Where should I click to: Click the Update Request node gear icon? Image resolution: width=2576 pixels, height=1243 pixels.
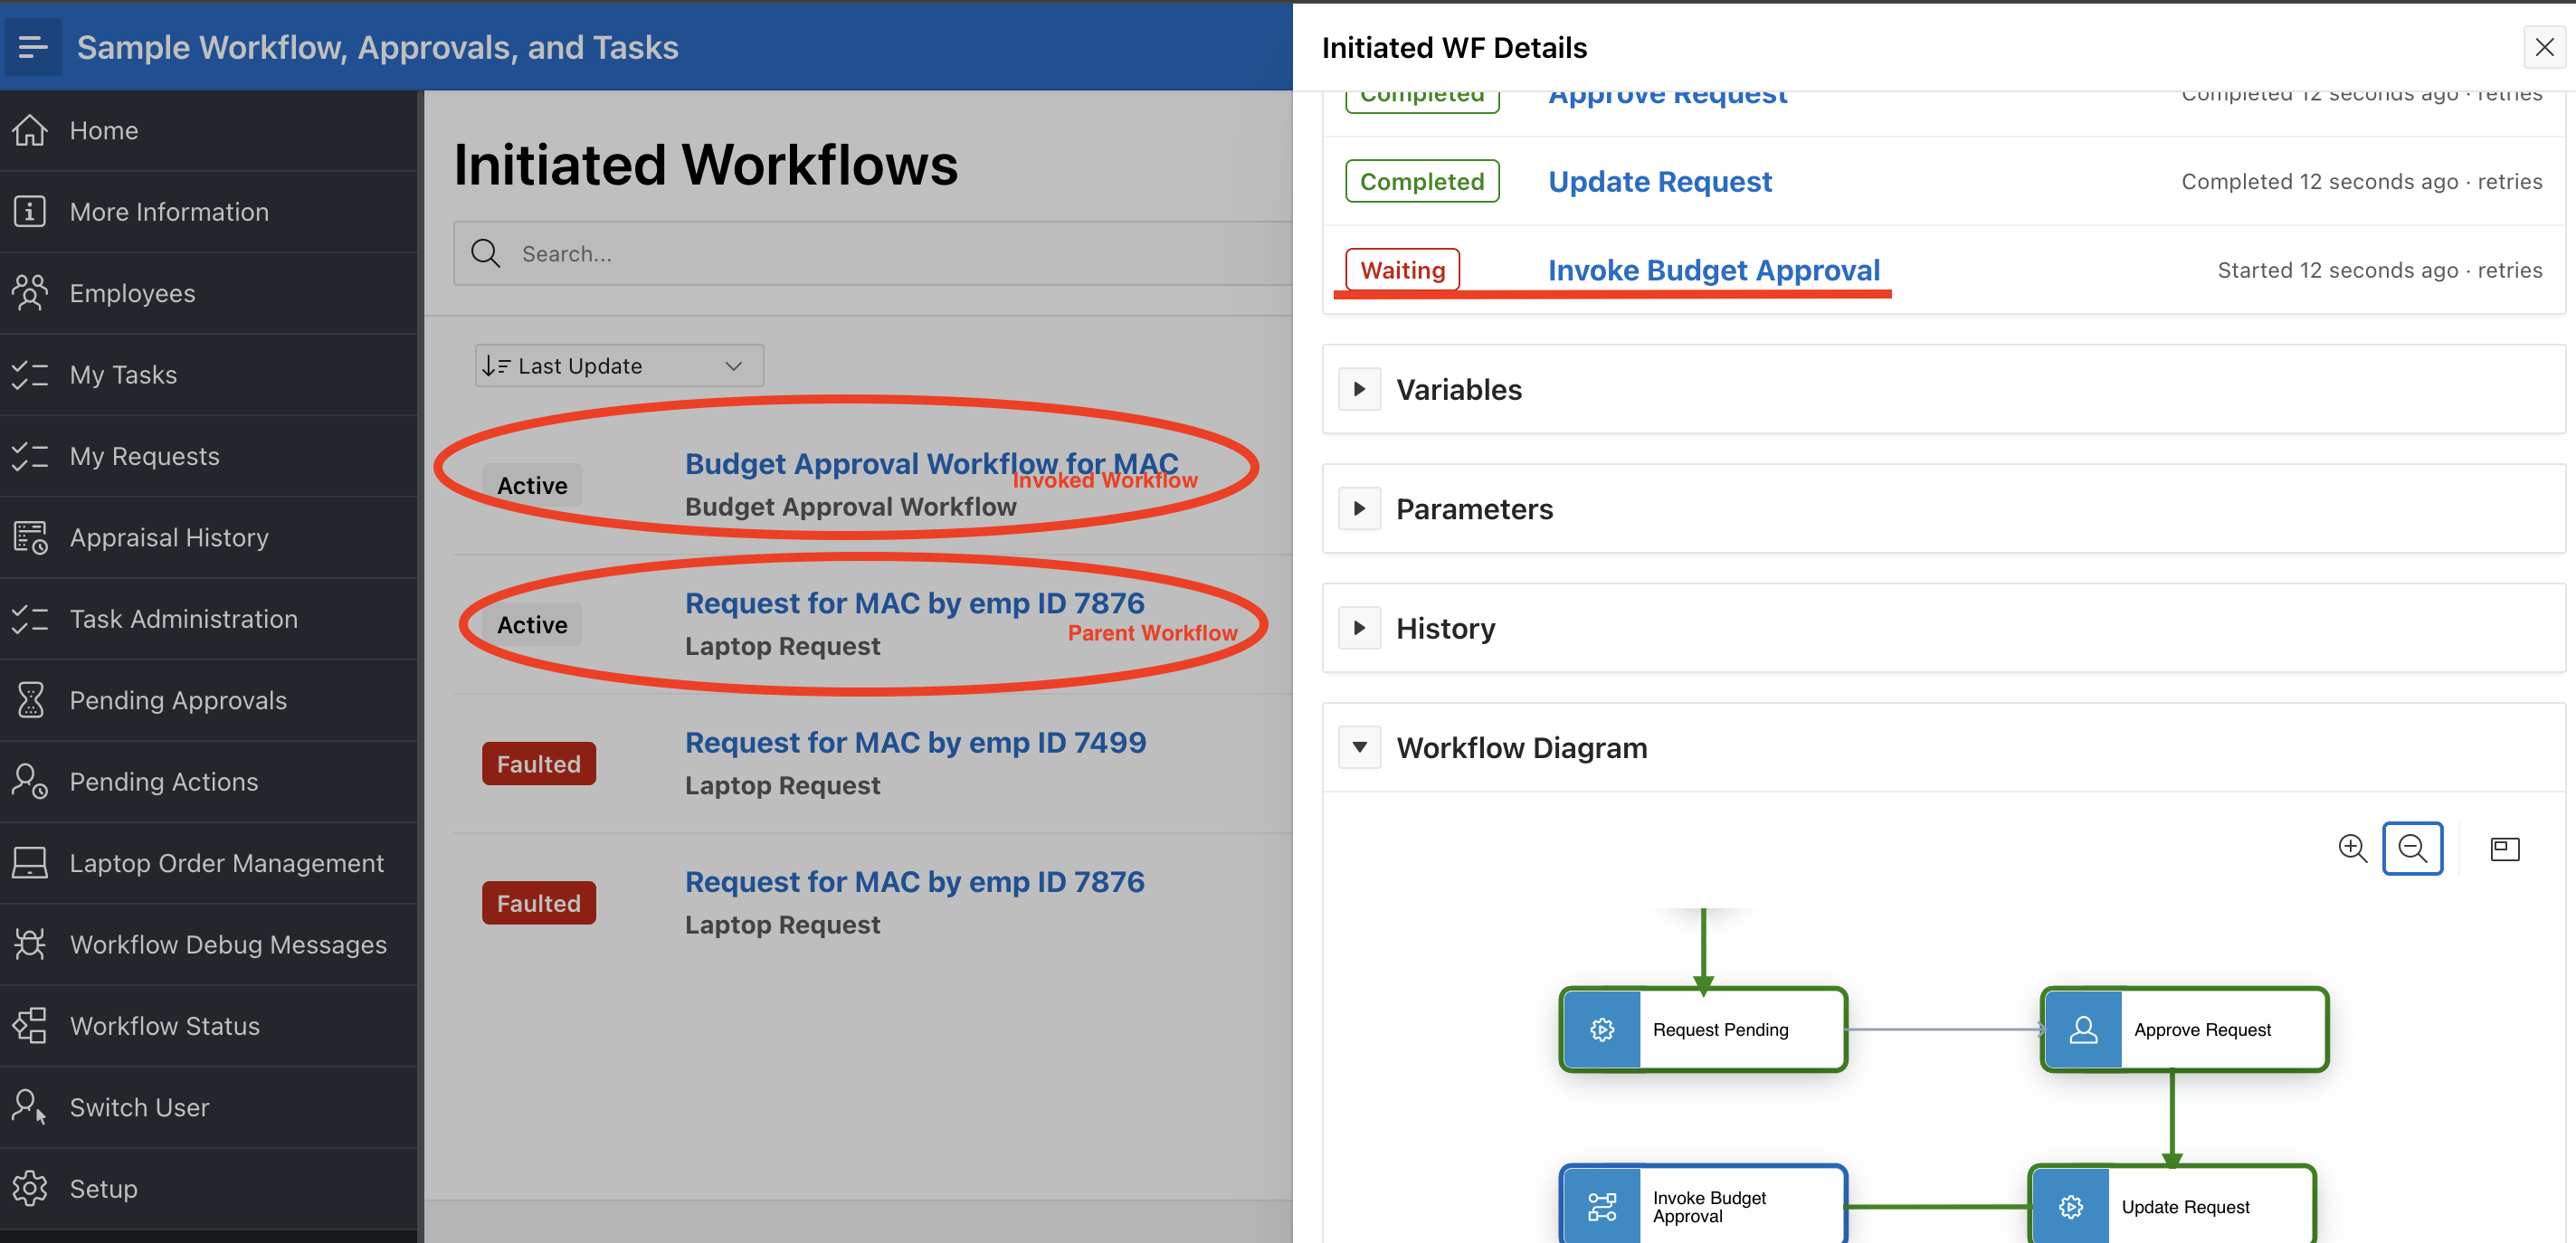[x=2071, y=1206]
